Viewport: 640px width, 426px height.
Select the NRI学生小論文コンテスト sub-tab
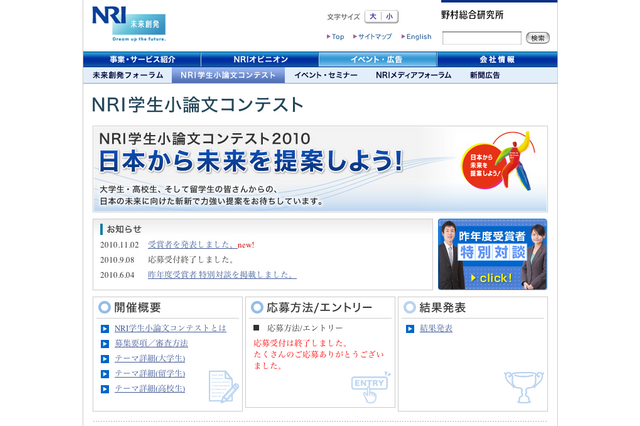(228, 75)
